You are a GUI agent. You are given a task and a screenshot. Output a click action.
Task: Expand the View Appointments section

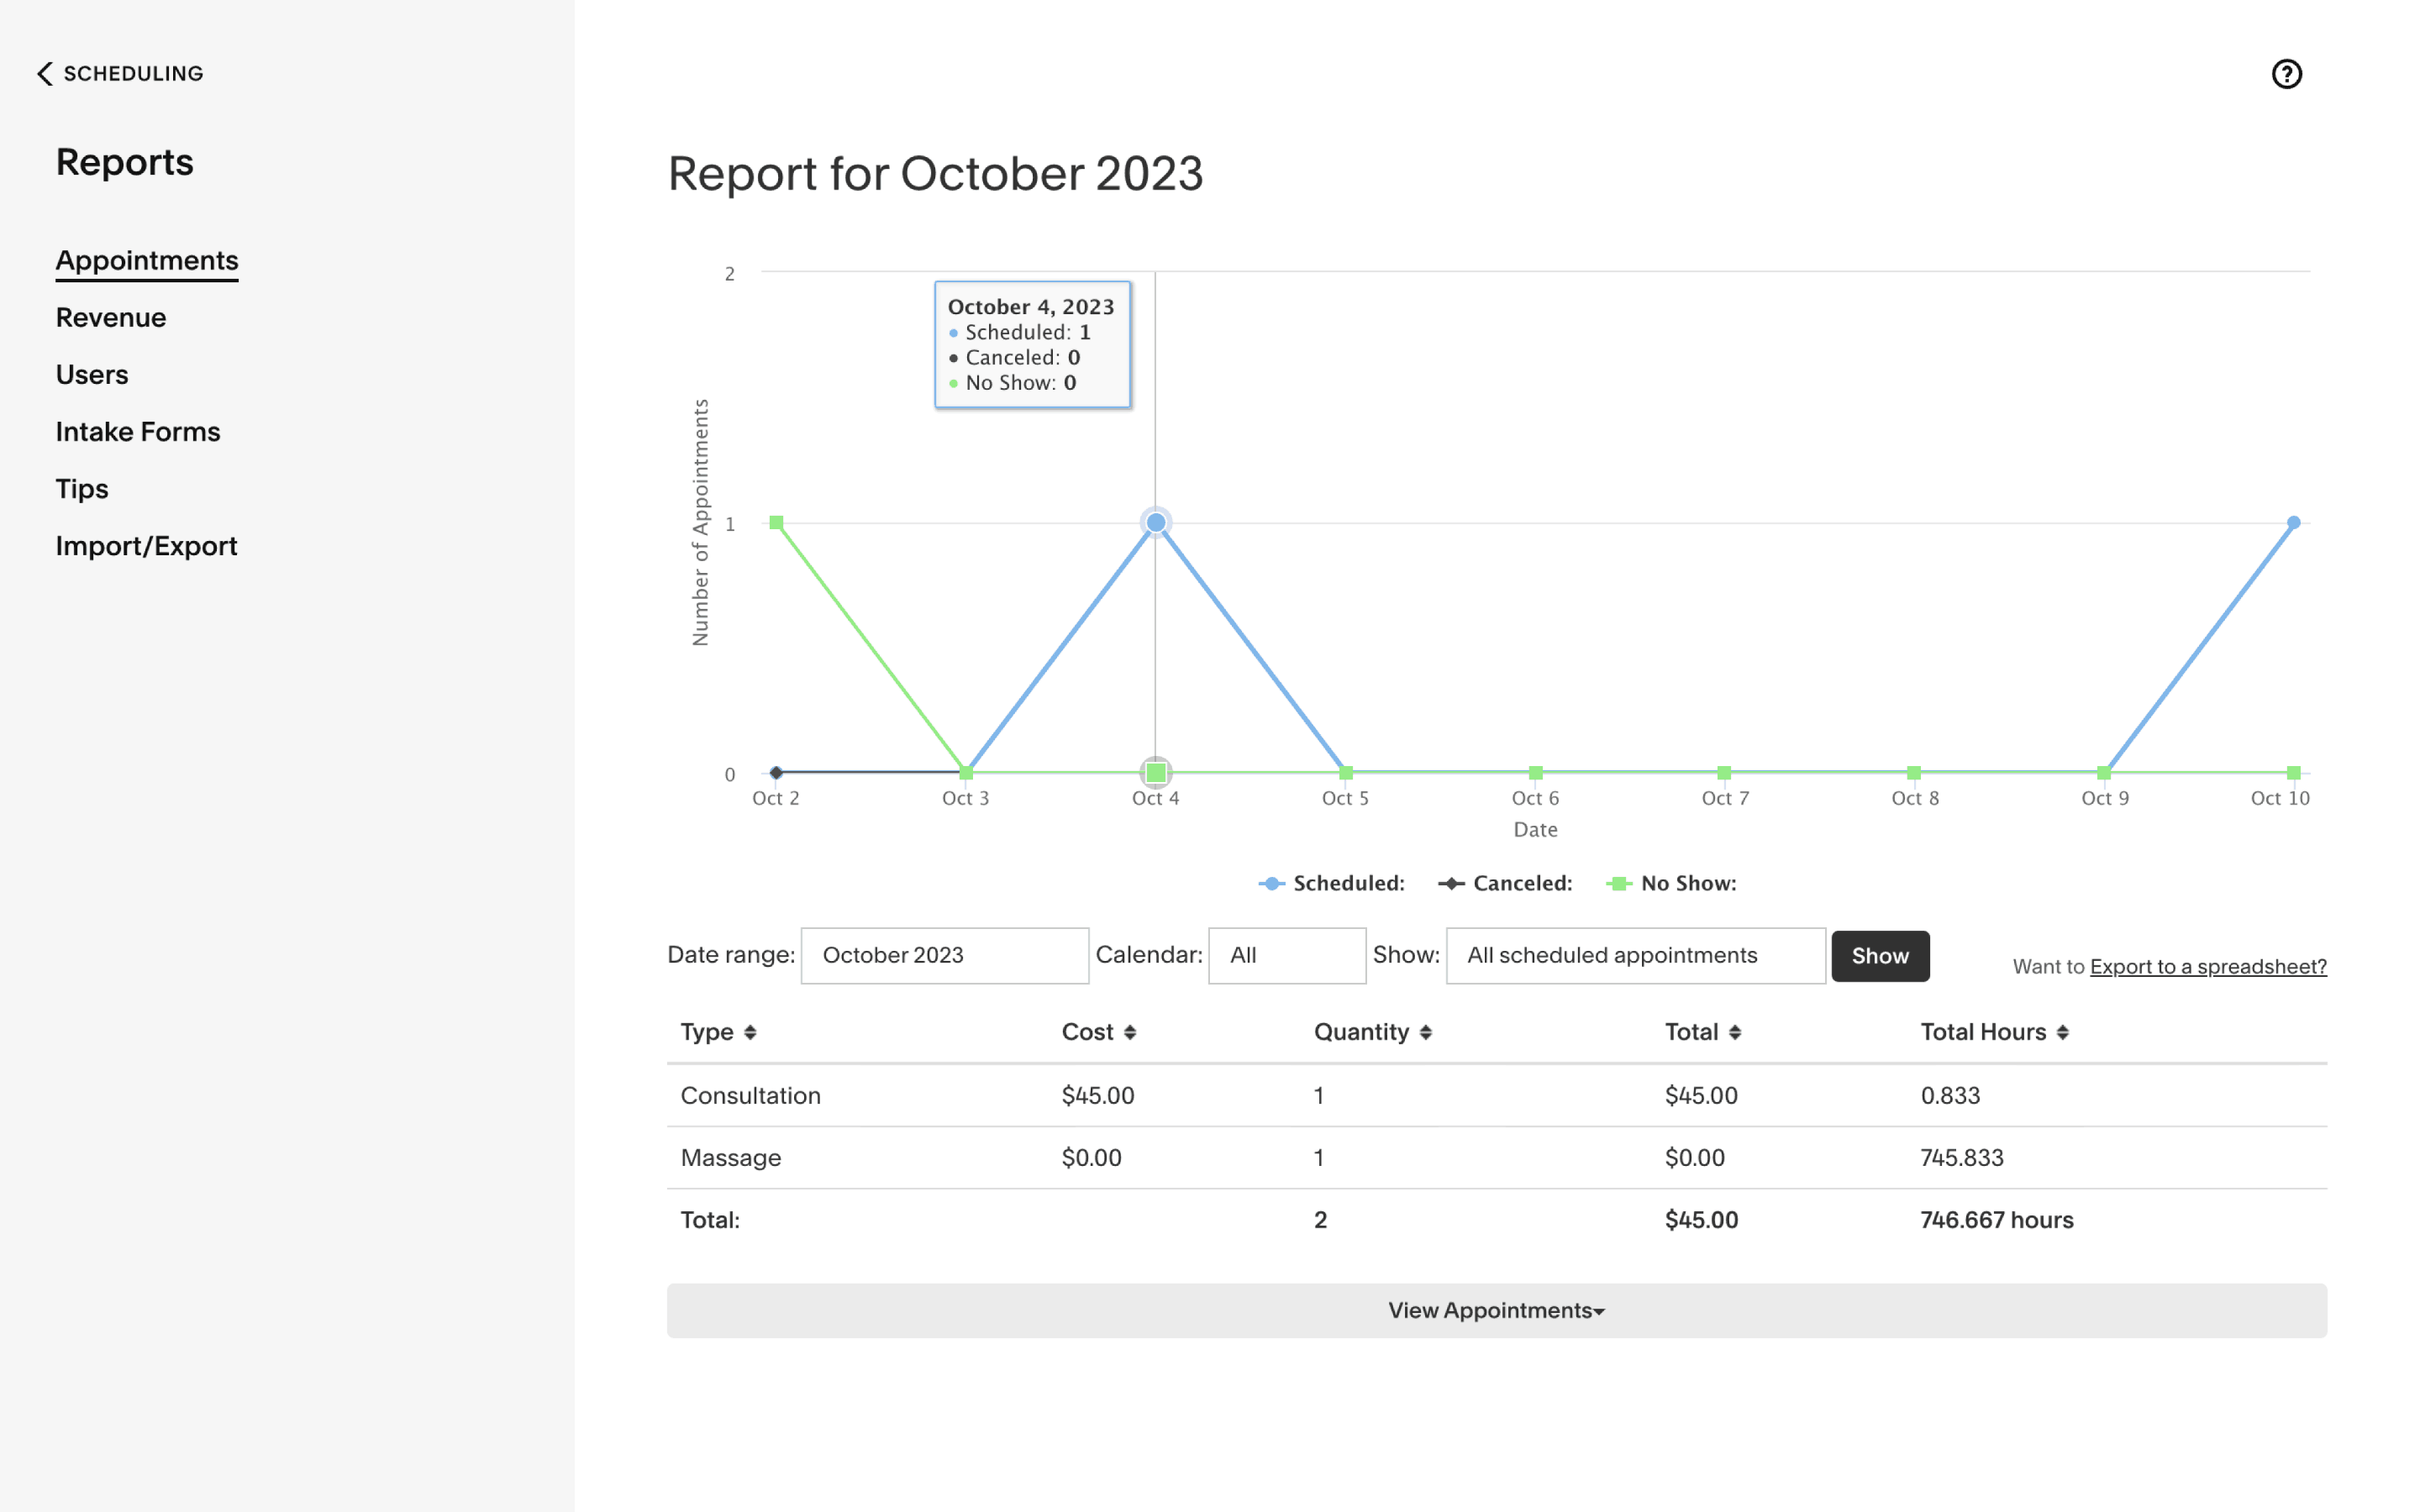pos(1496,1310)
